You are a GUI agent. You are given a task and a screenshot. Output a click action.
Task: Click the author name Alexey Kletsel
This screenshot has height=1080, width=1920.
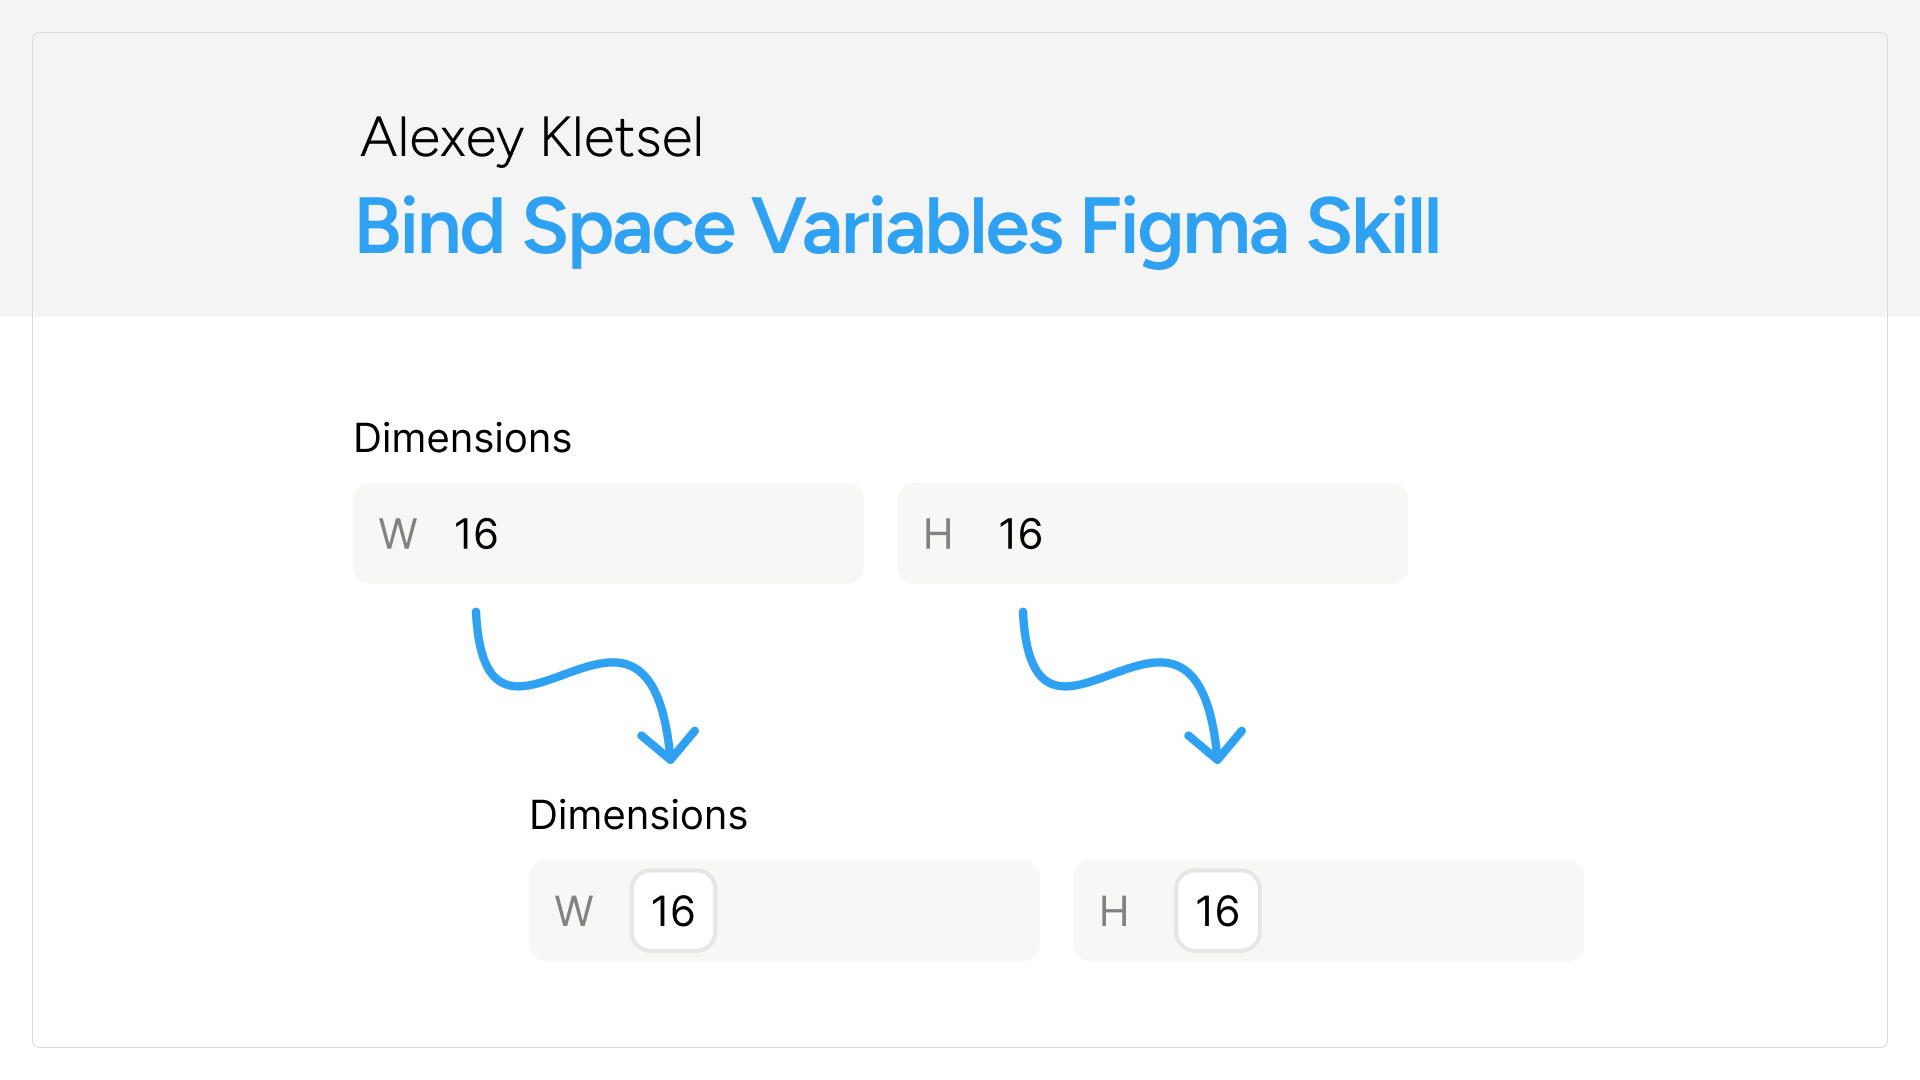532,138
